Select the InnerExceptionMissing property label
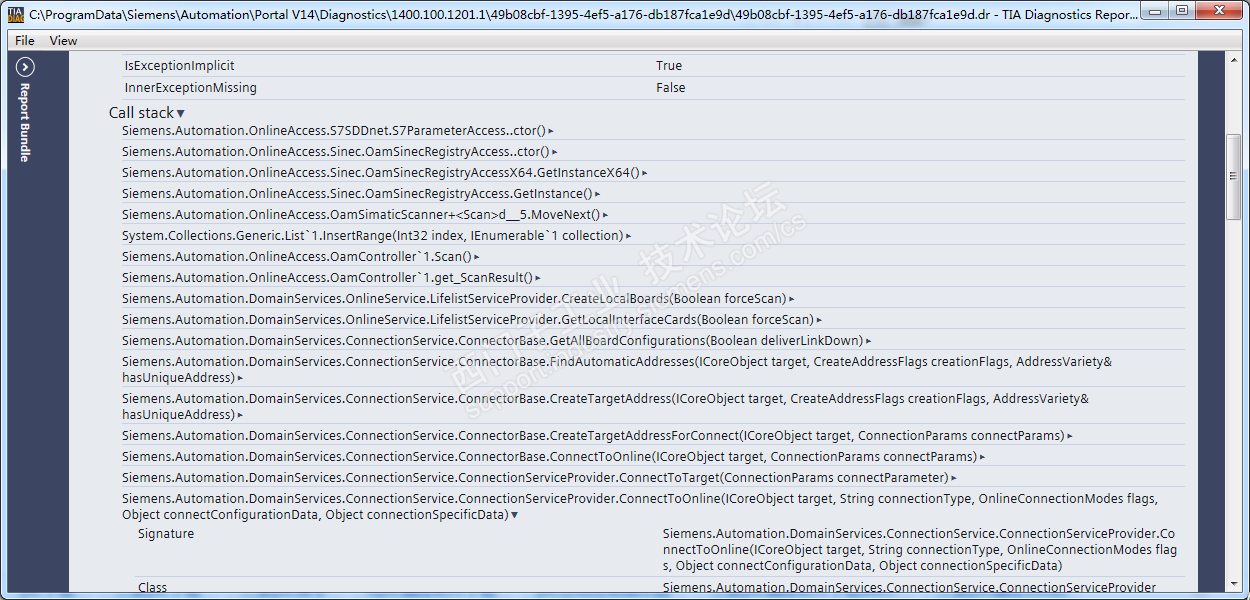 pyautogui.click(x=190, y=88)
